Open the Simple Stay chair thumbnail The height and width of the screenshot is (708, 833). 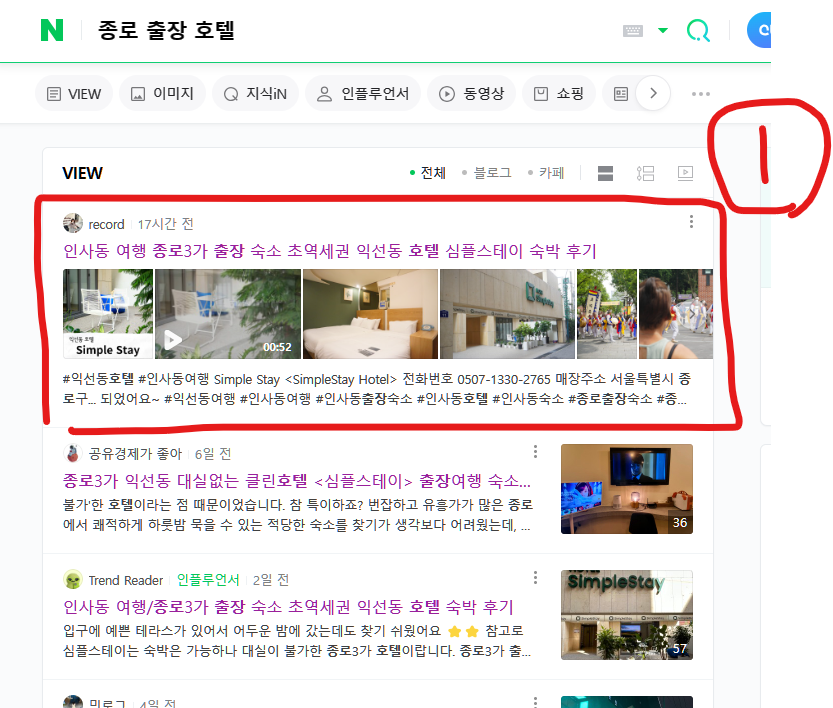[108, 314]
